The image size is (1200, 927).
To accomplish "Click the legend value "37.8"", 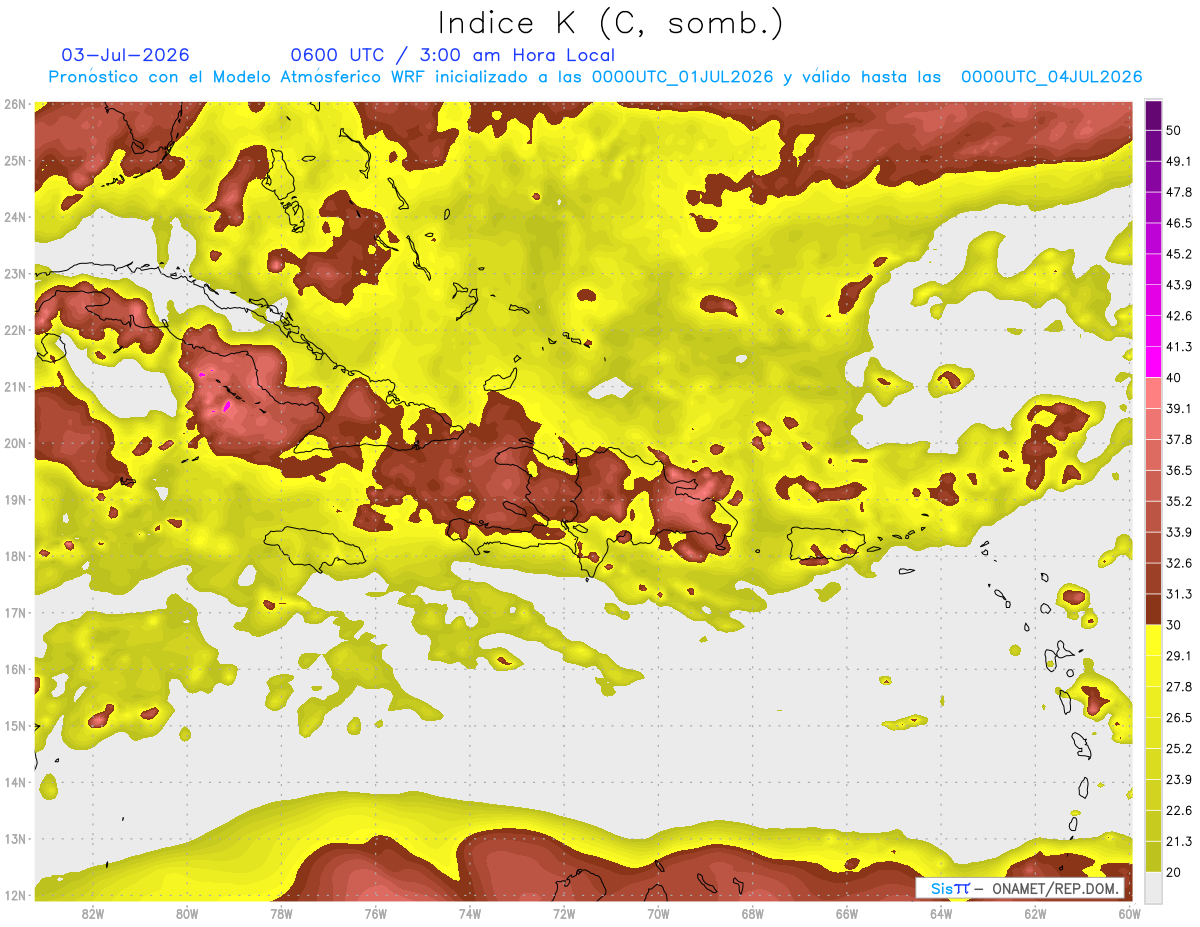I will pyautogui.click(x=1179, y=440).
